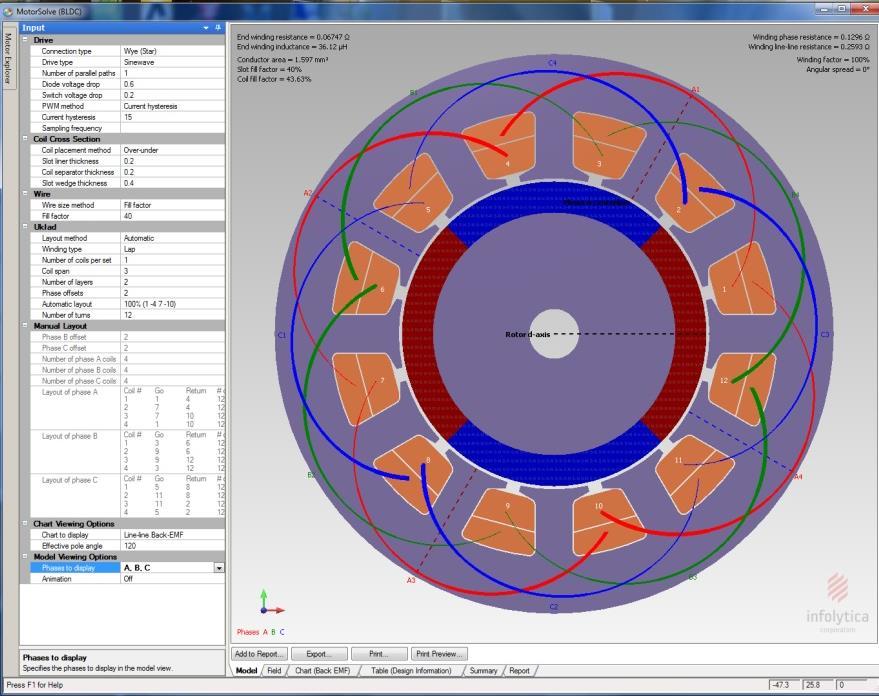Collapse the Wire section
Screen dimensions: 879x696
tap(25, 194)
